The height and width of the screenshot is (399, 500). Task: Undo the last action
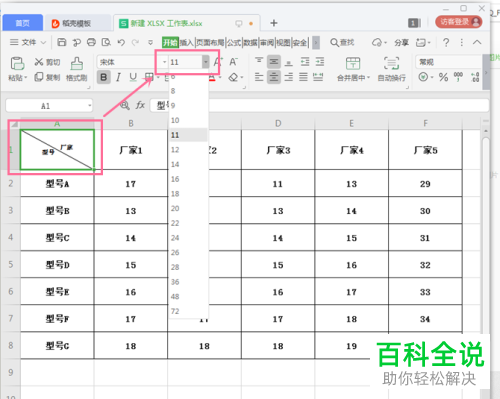click(121, 42)
